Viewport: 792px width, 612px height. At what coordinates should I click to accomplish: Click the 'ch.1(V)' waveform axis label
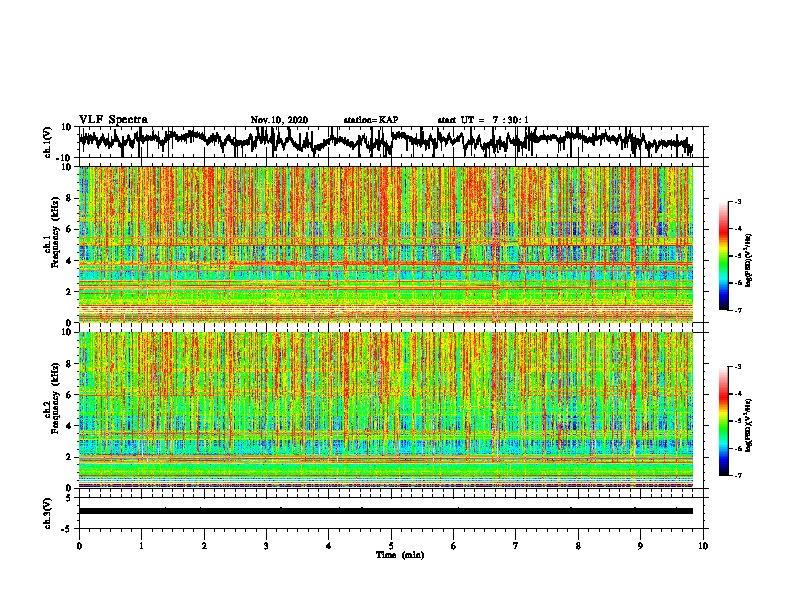pos(47,141)
